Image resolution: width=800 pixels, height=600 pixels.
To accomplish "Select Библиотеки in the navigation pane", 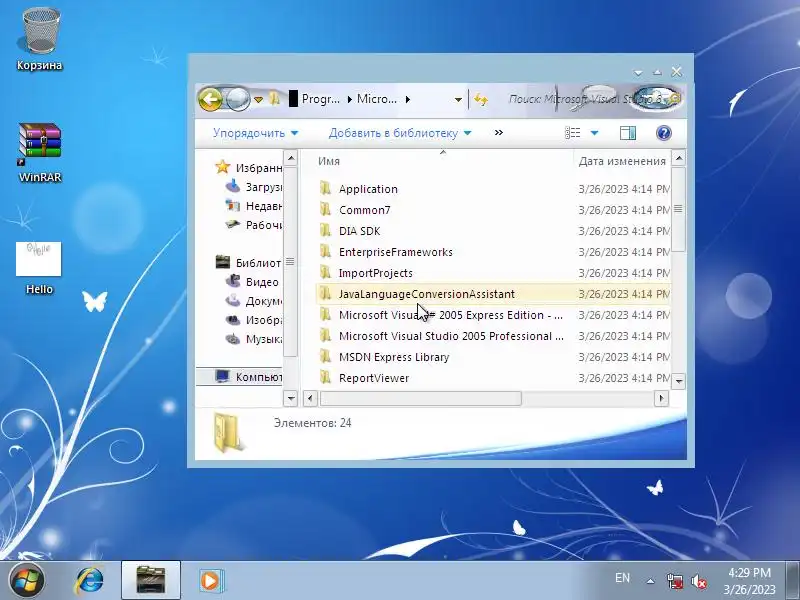I will (x=249, y=263).
